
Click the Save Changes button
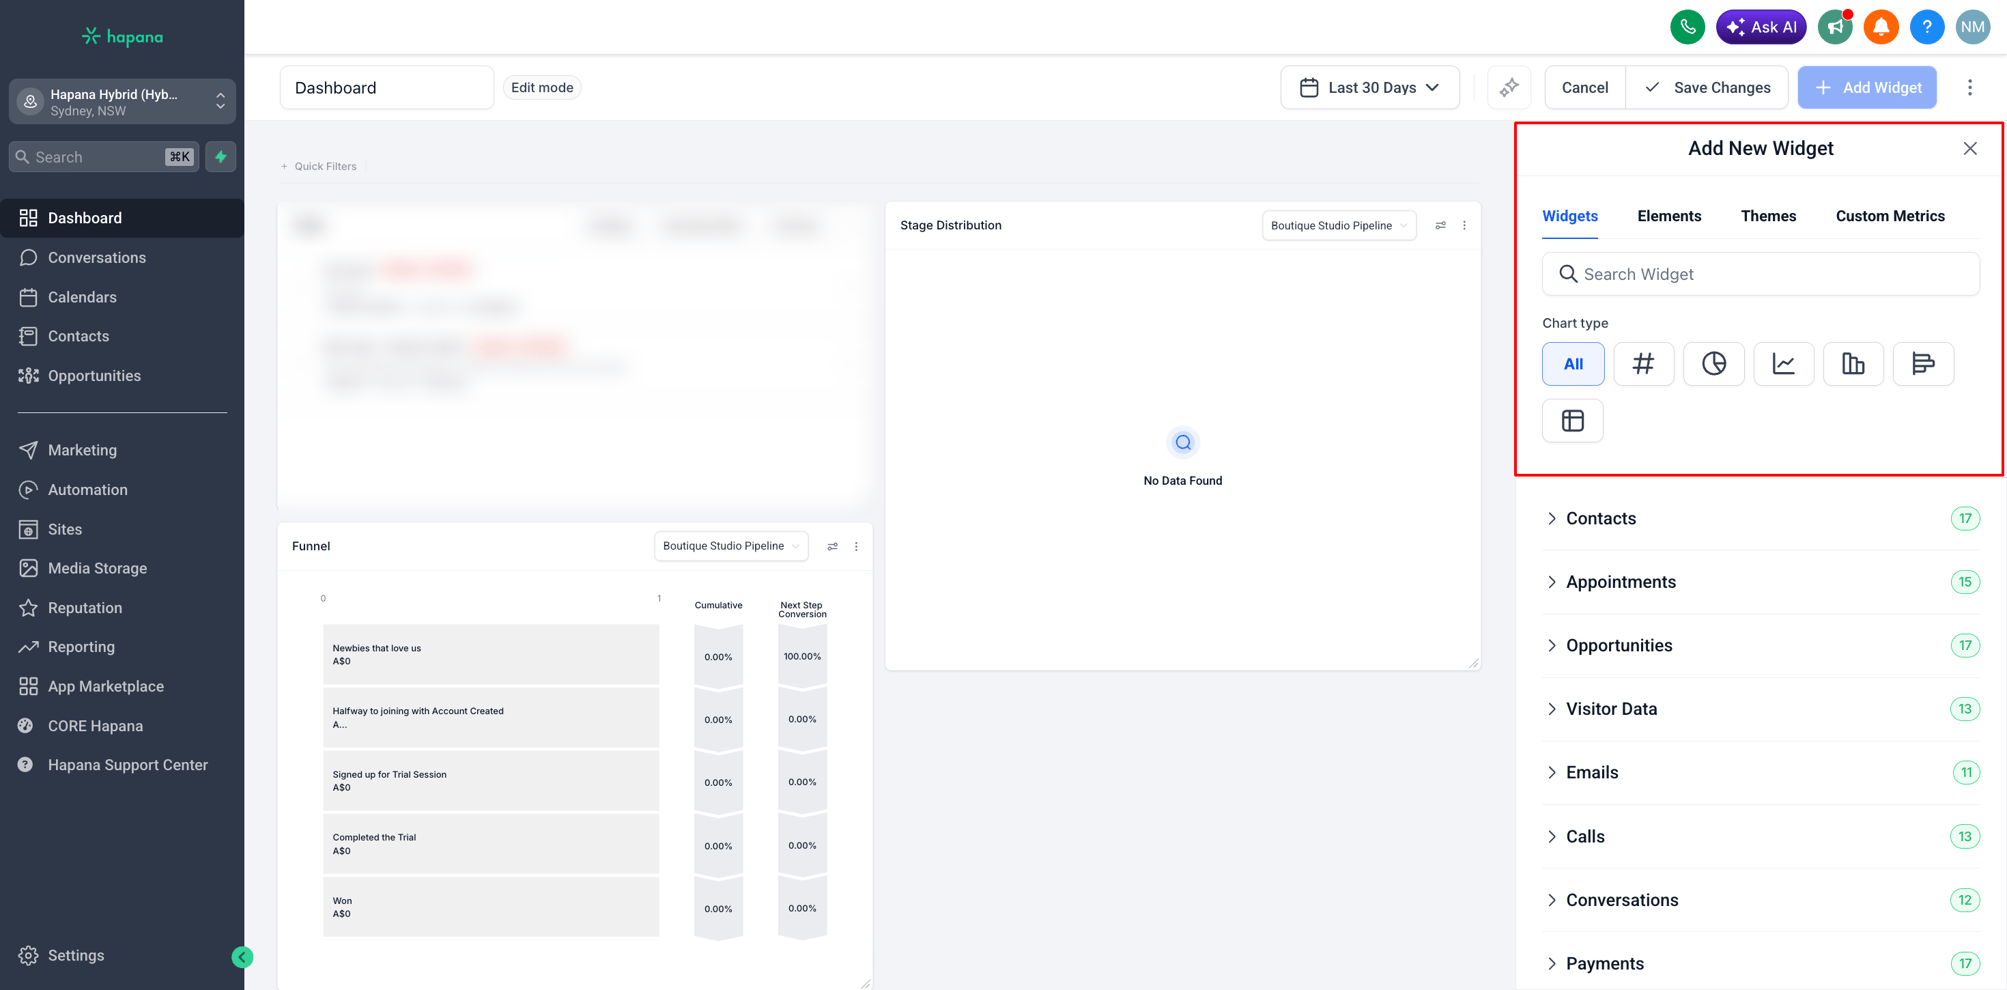1707,88
